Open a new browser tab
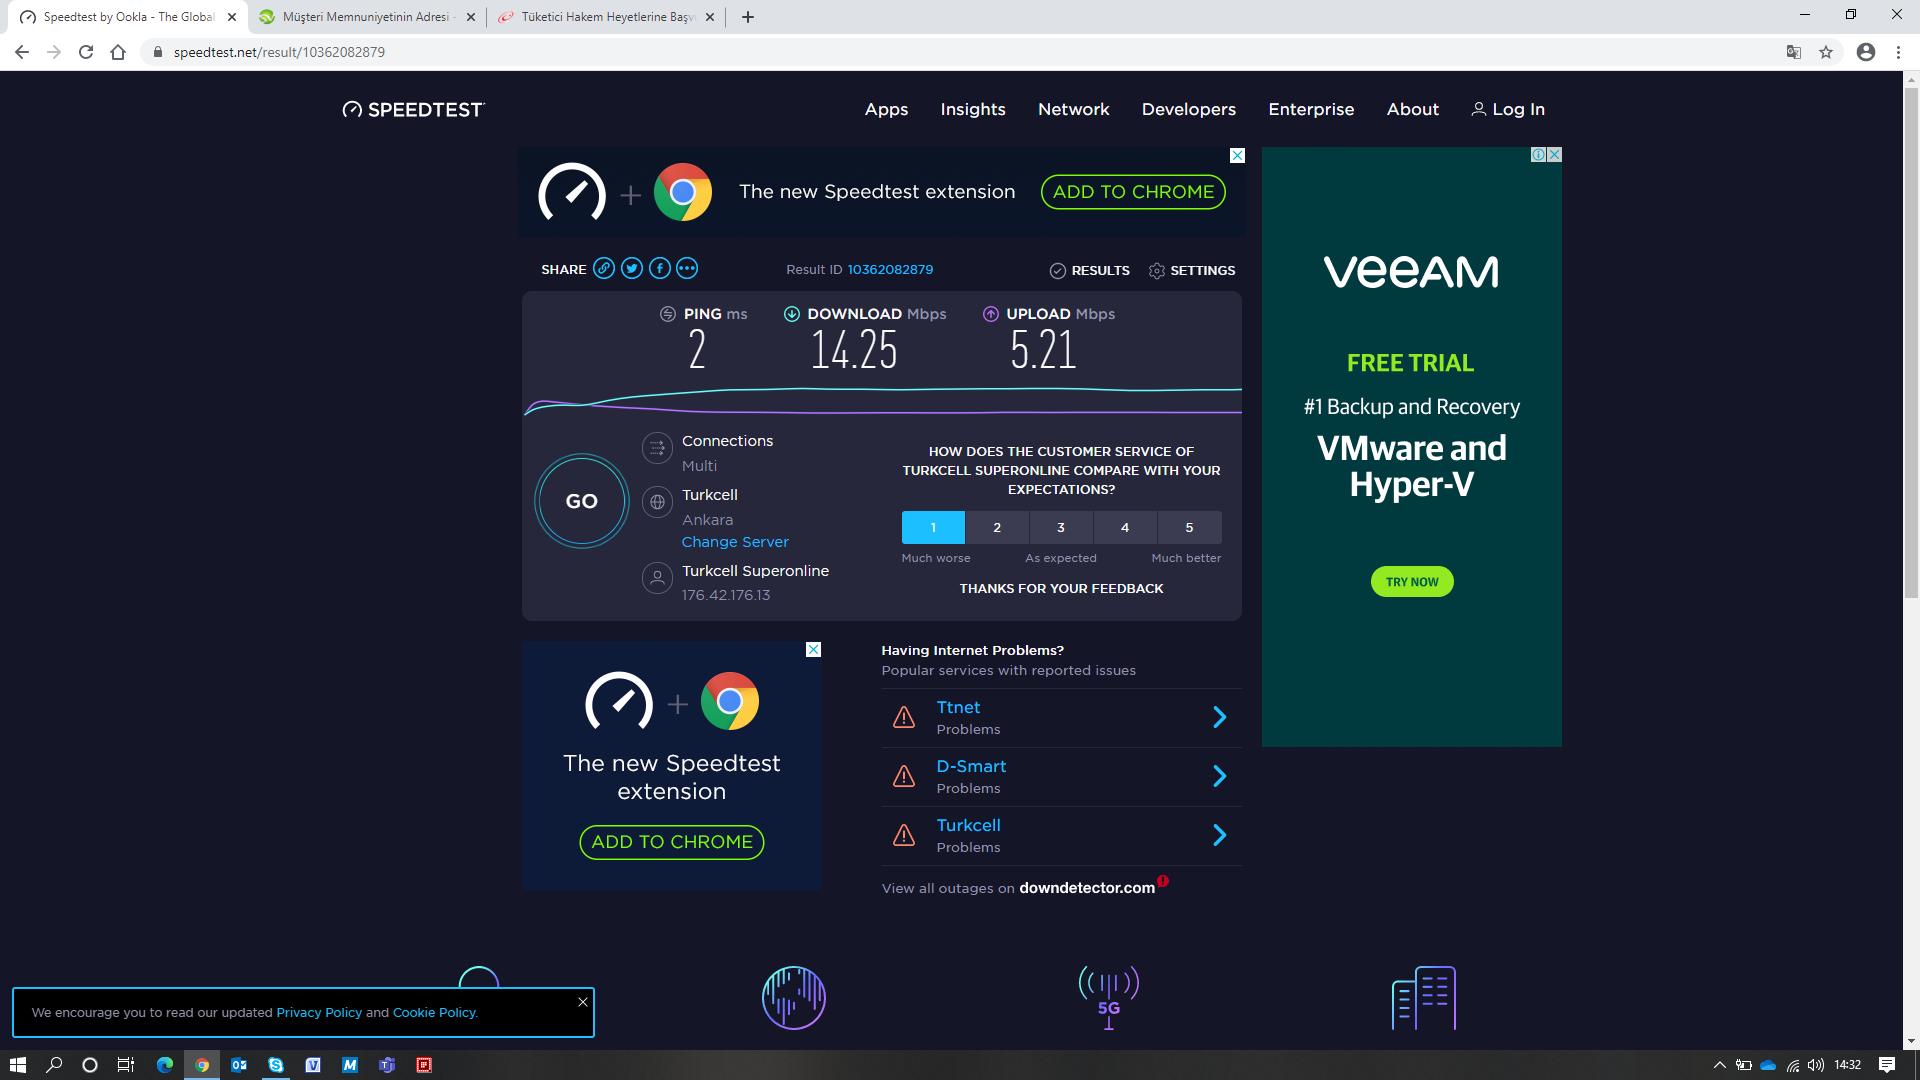The image size is (1920, 1080). tap(748, 17)
